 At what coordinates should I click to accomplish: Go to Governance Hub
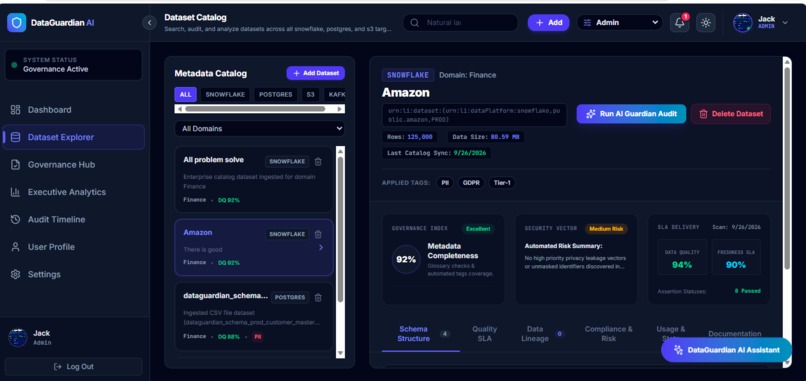coord(74,165)
